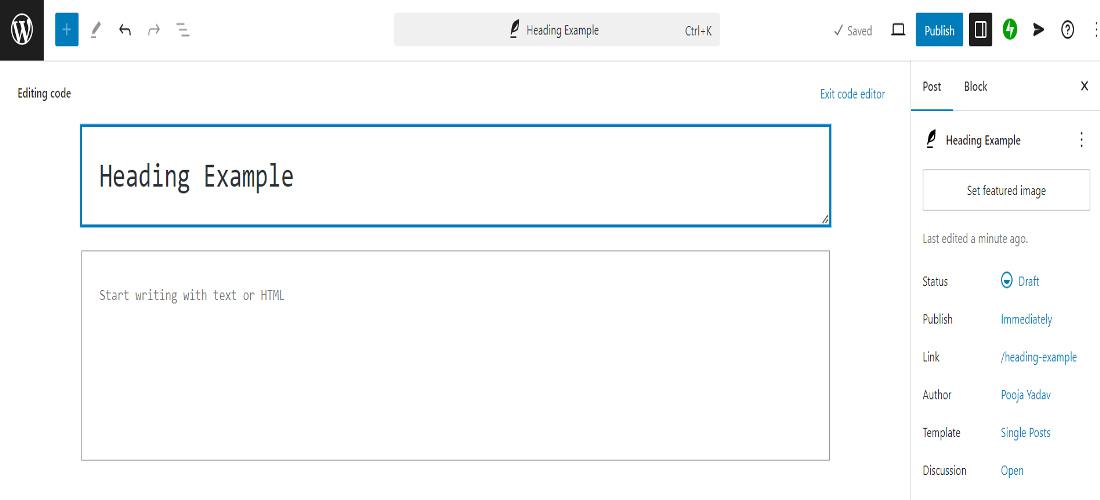Click the Start writing with text or HTML area
The height and width of the screenshot is (500, 1100).
tap(455, 356)
